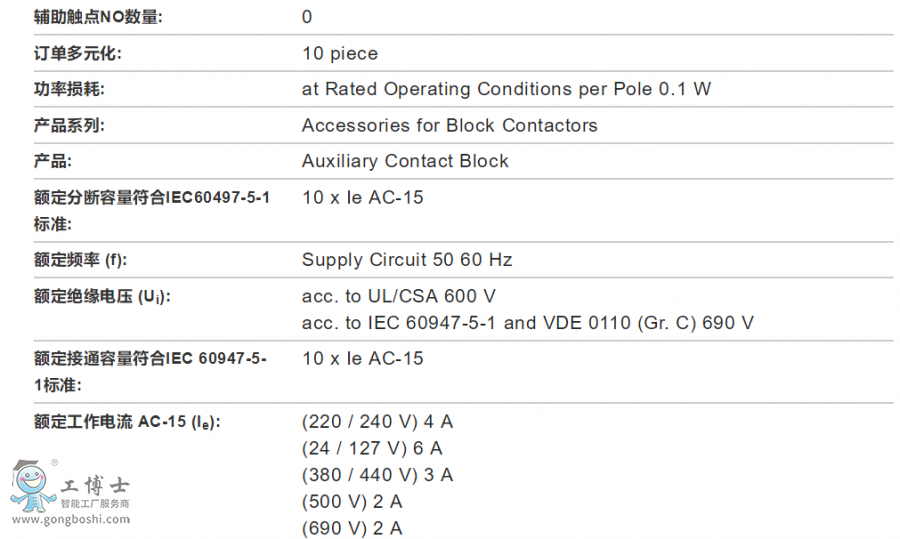Select the 额定频率 (f) label

point(80,260)
